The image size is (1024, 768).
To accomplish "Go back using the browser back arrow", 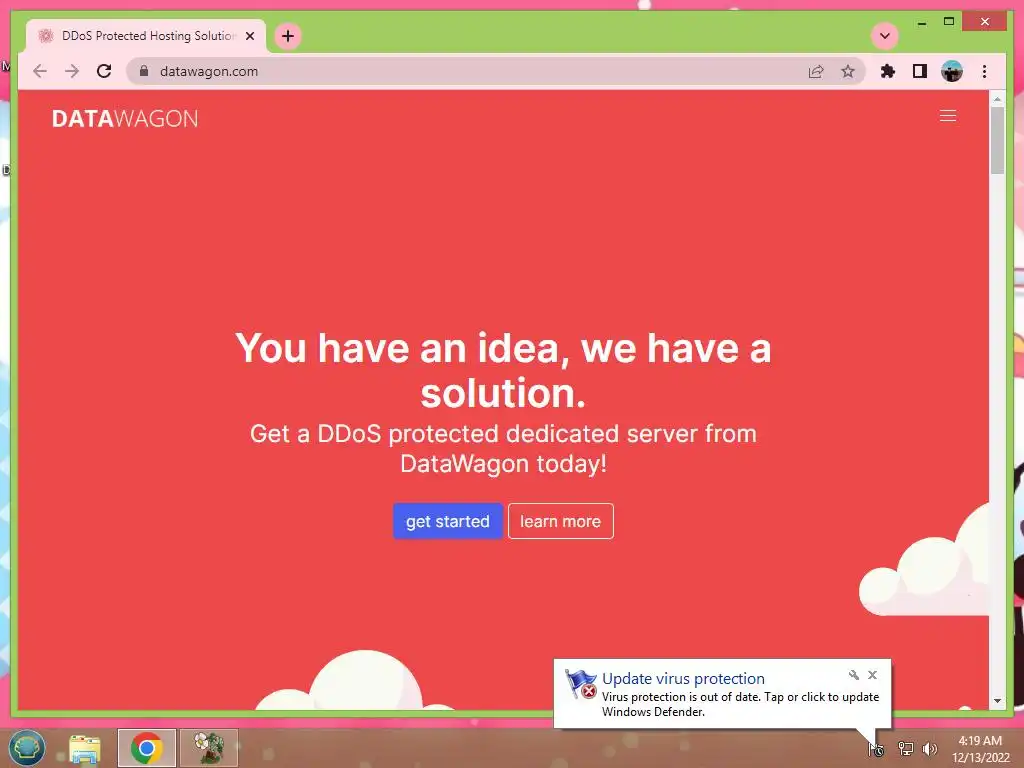I will tap(40, 71).
